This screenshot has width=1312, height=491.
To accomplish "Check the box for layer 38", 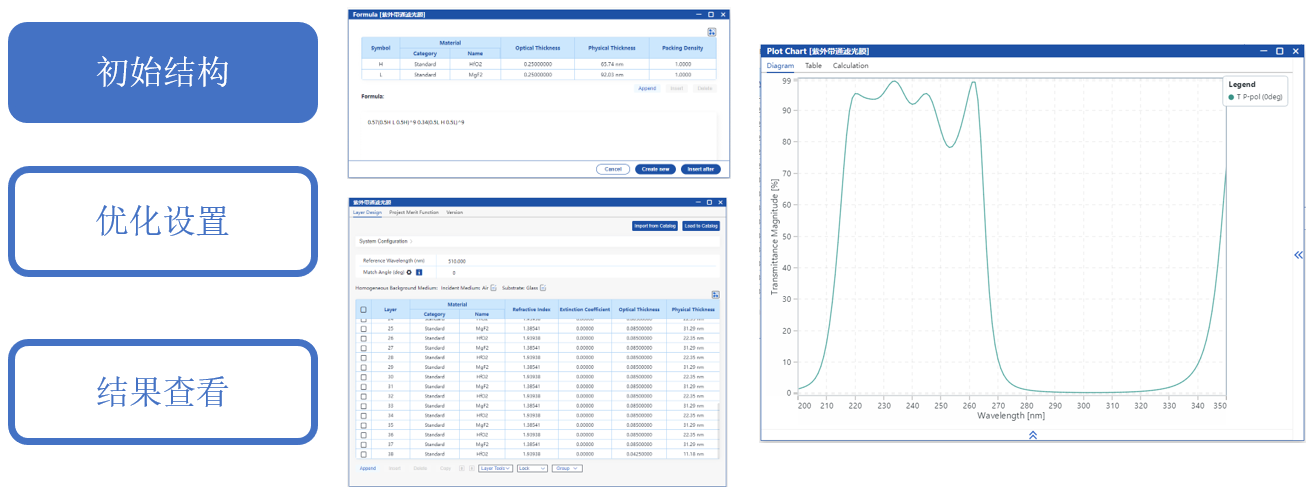I will [x=363, y=453].
